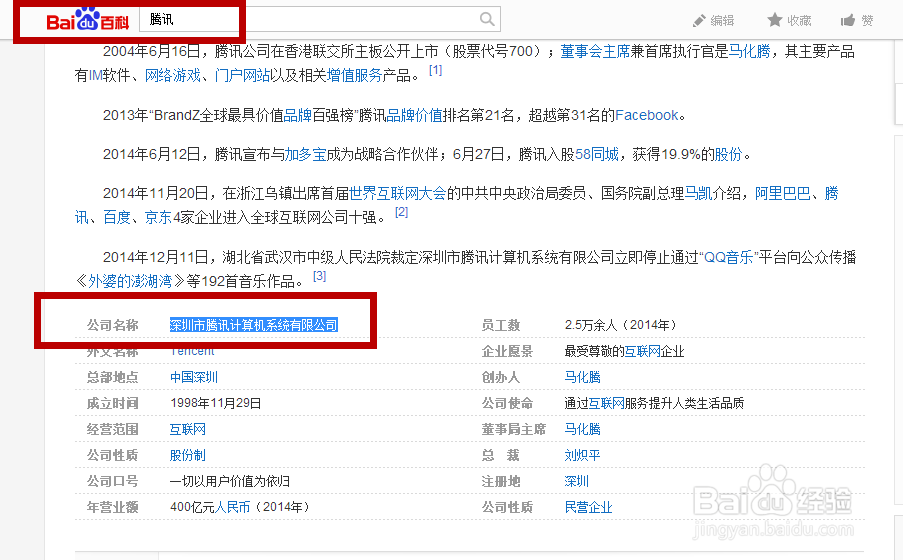This screenshot has height=560, width=903.
Task: Open the IM link
Action: (96, 75)
